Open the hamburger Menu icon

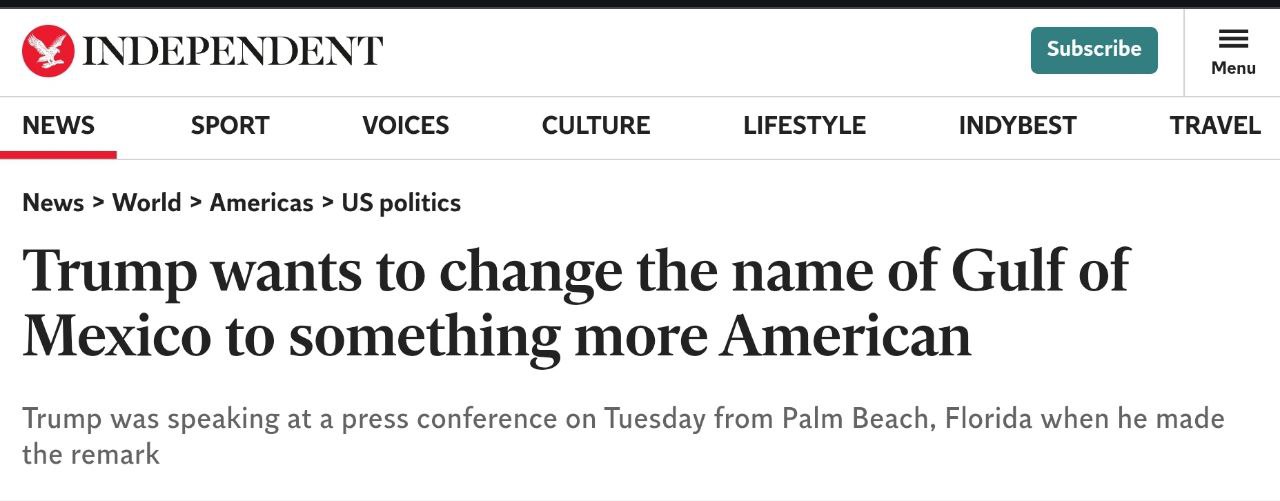(x=1233, y=39)
